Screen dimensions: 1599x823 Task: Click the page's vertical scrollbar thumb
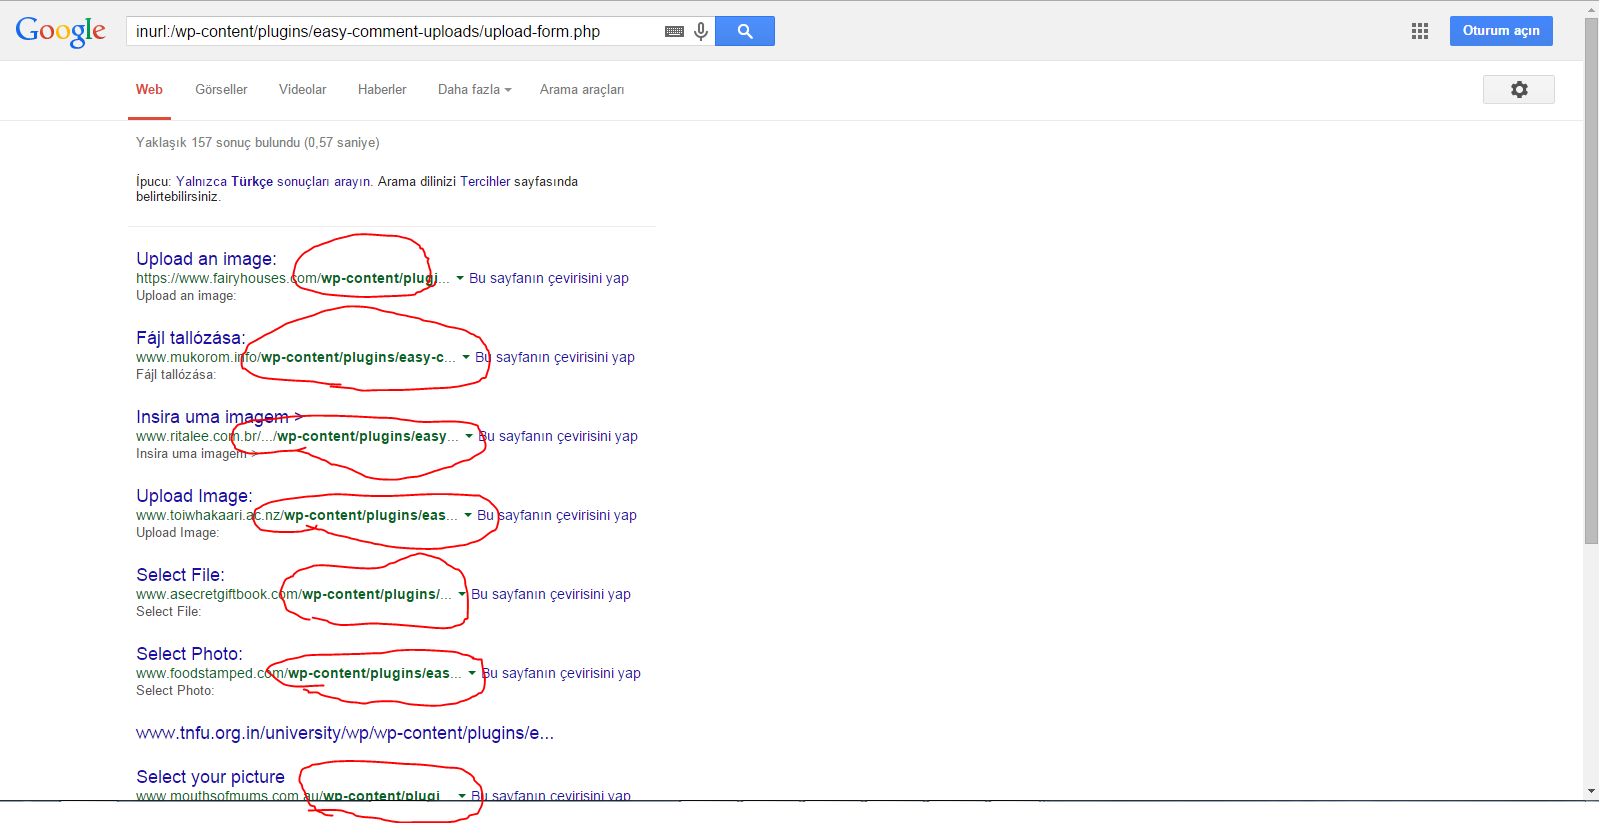coord(1591,281)
